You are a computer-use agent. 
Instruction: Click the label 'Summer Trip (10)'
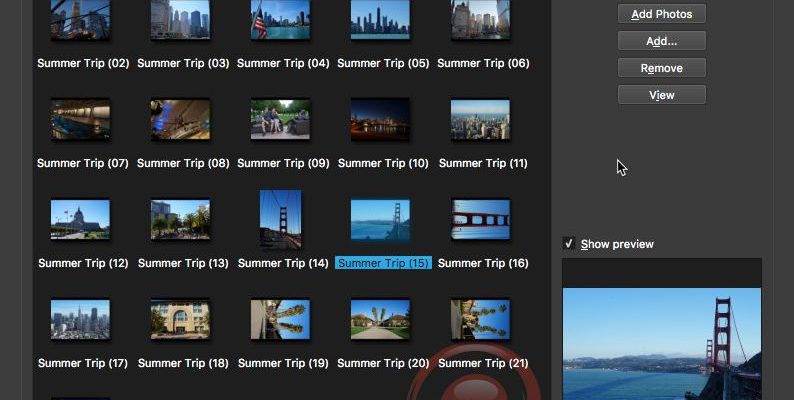tap(383, 163)
